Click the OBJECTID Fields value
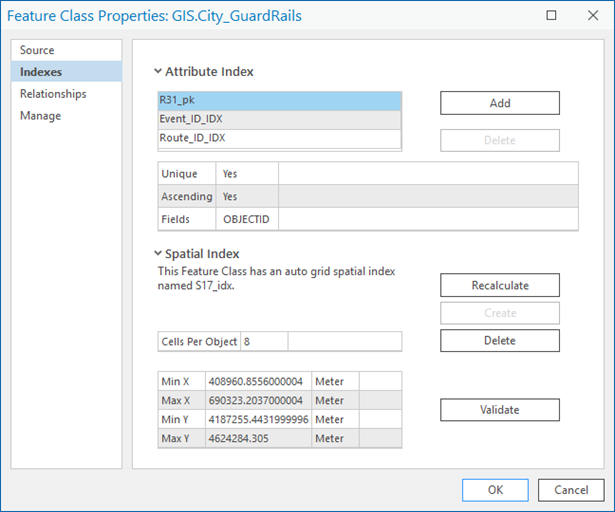The width and height of the screenshot is (615, 512). (x=246, y=219)
